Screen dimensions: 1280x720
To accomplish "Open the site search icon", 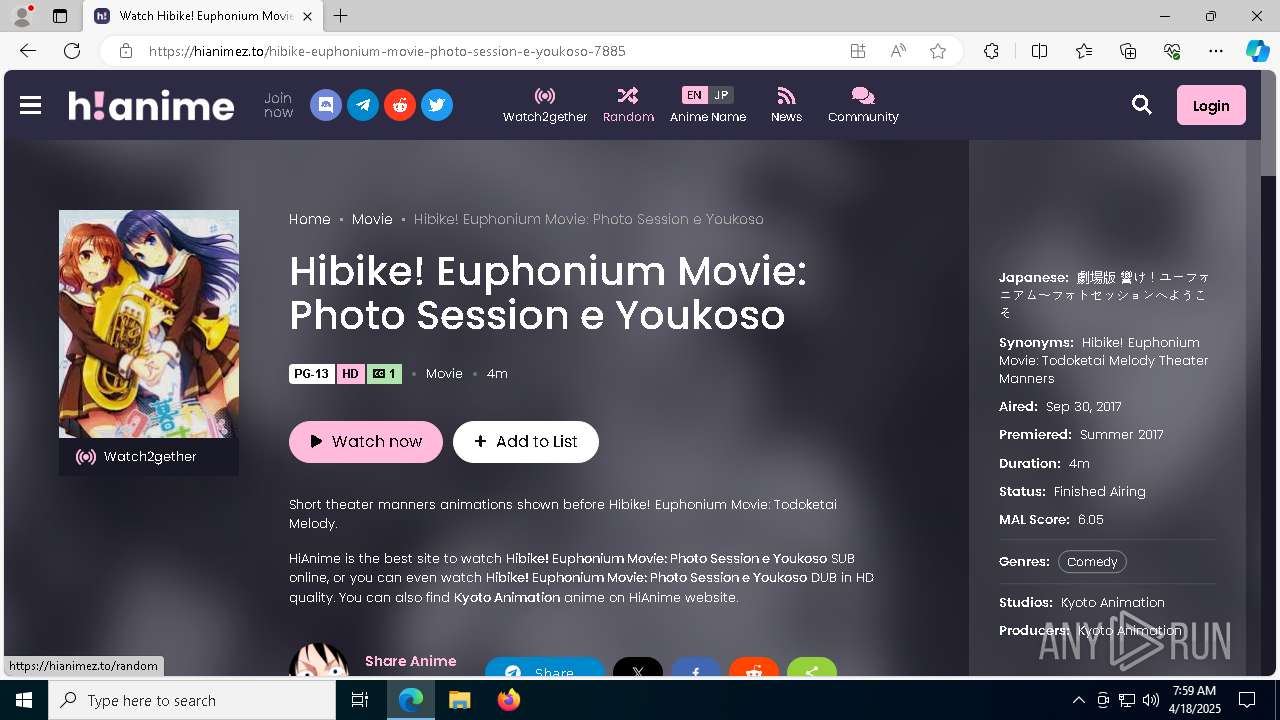I will point(1142,105).
